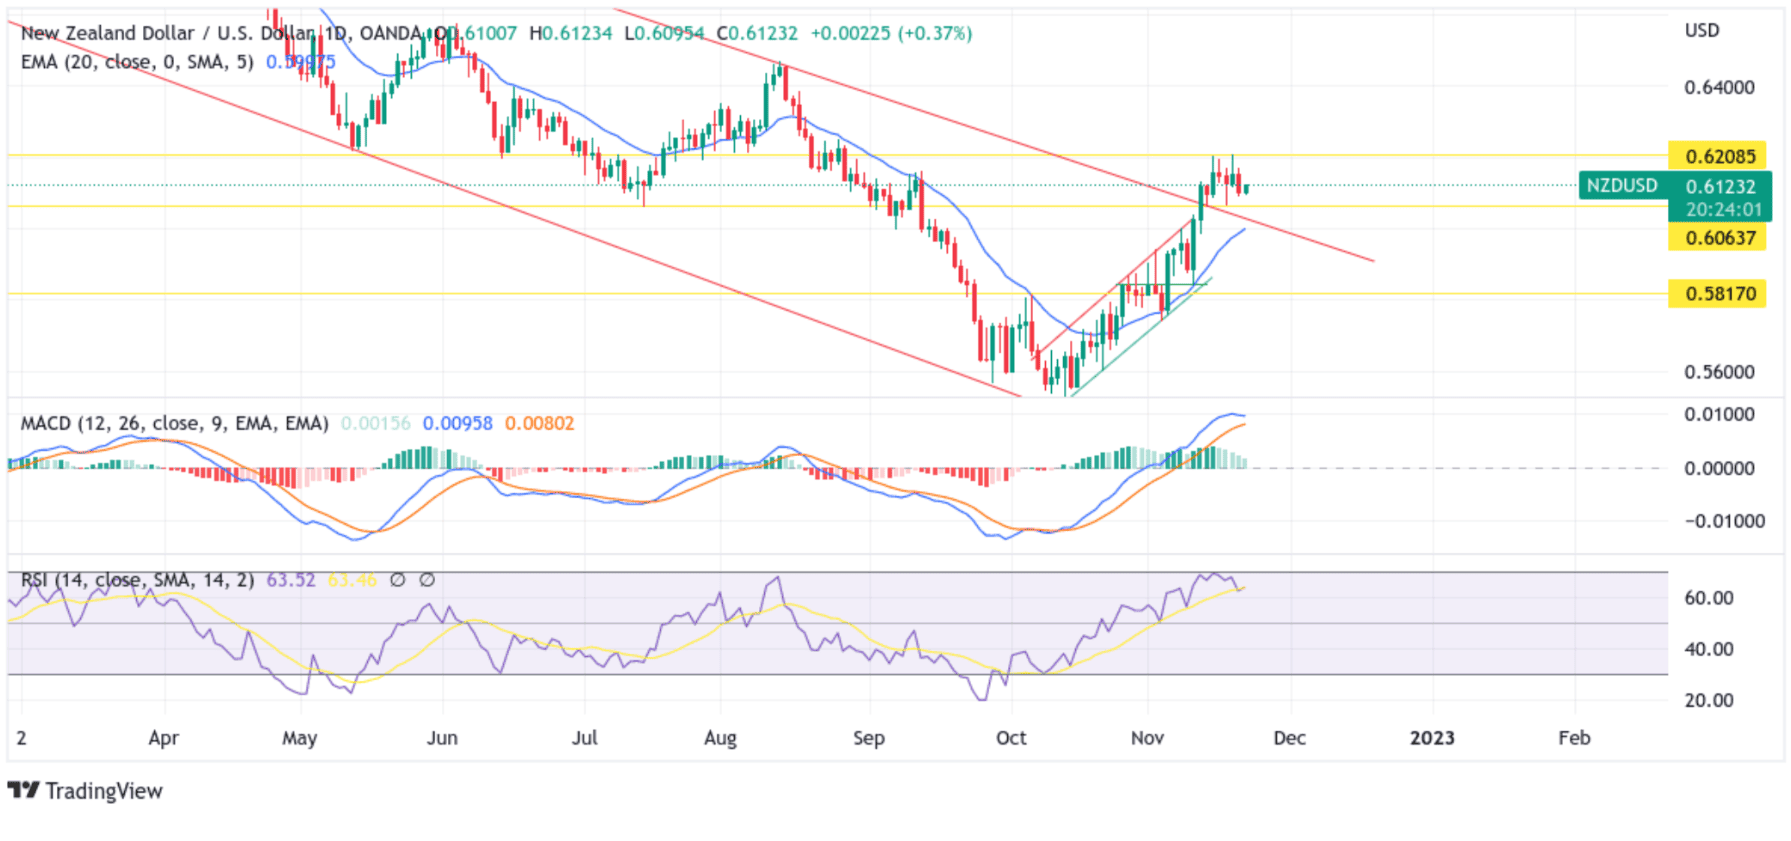Click the low value L0.60954
1791x841 pixels.
click(664, 33)
